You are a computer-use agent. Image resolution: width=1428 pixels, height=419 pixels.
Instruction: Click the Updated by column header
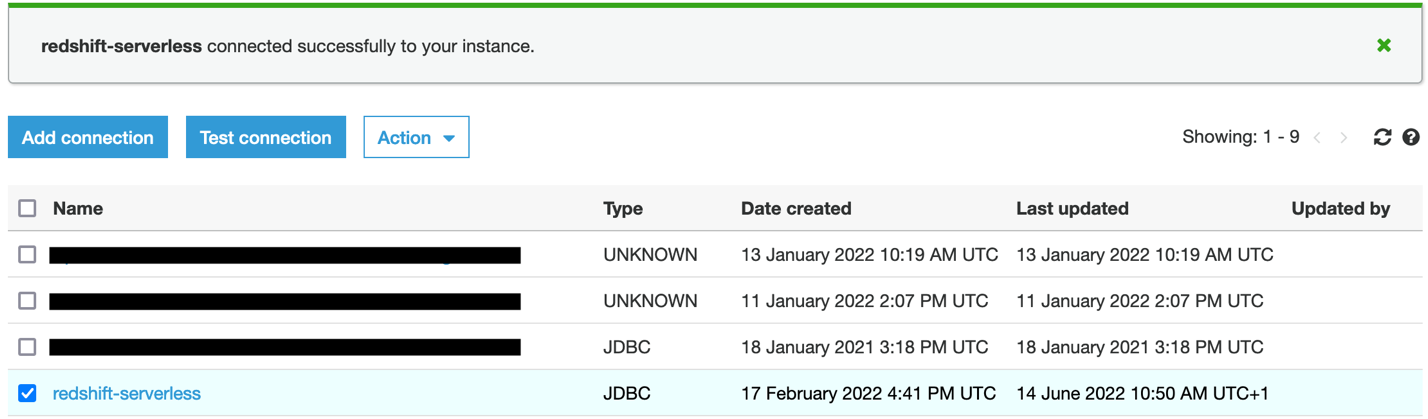point(1340,209)
